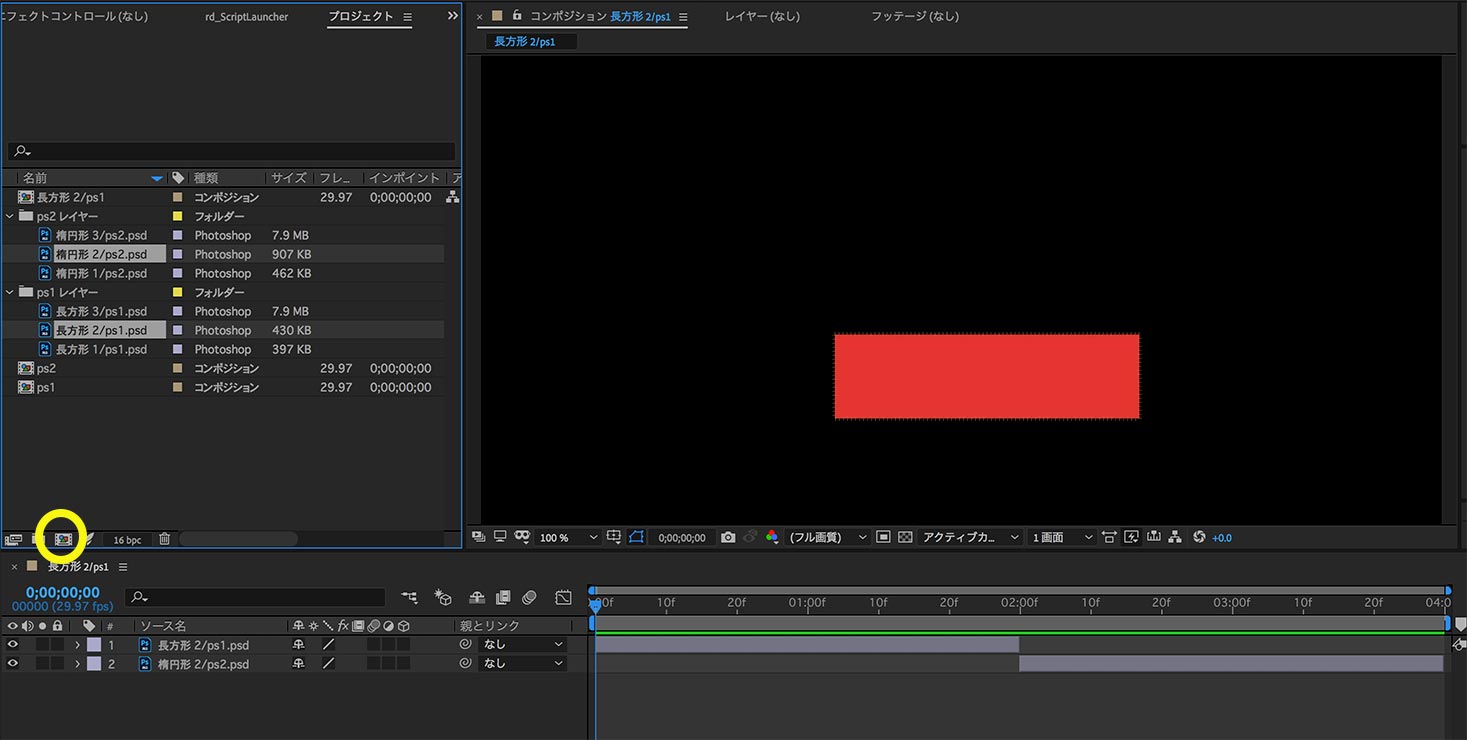This screenshot has width=1467, height=740.
Task: Open the 100 % magnification dropdown
Action: 570,537
